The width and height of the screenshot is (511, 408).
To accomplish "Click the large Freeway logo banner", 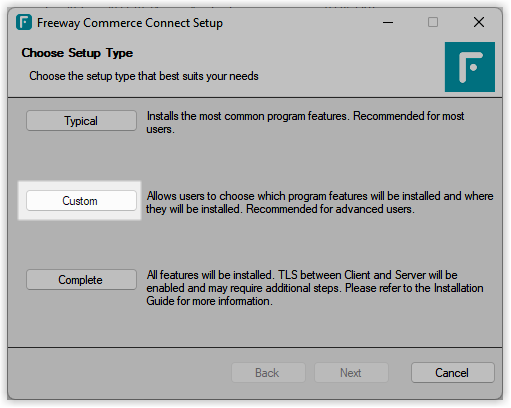I will tap(470, 67).
